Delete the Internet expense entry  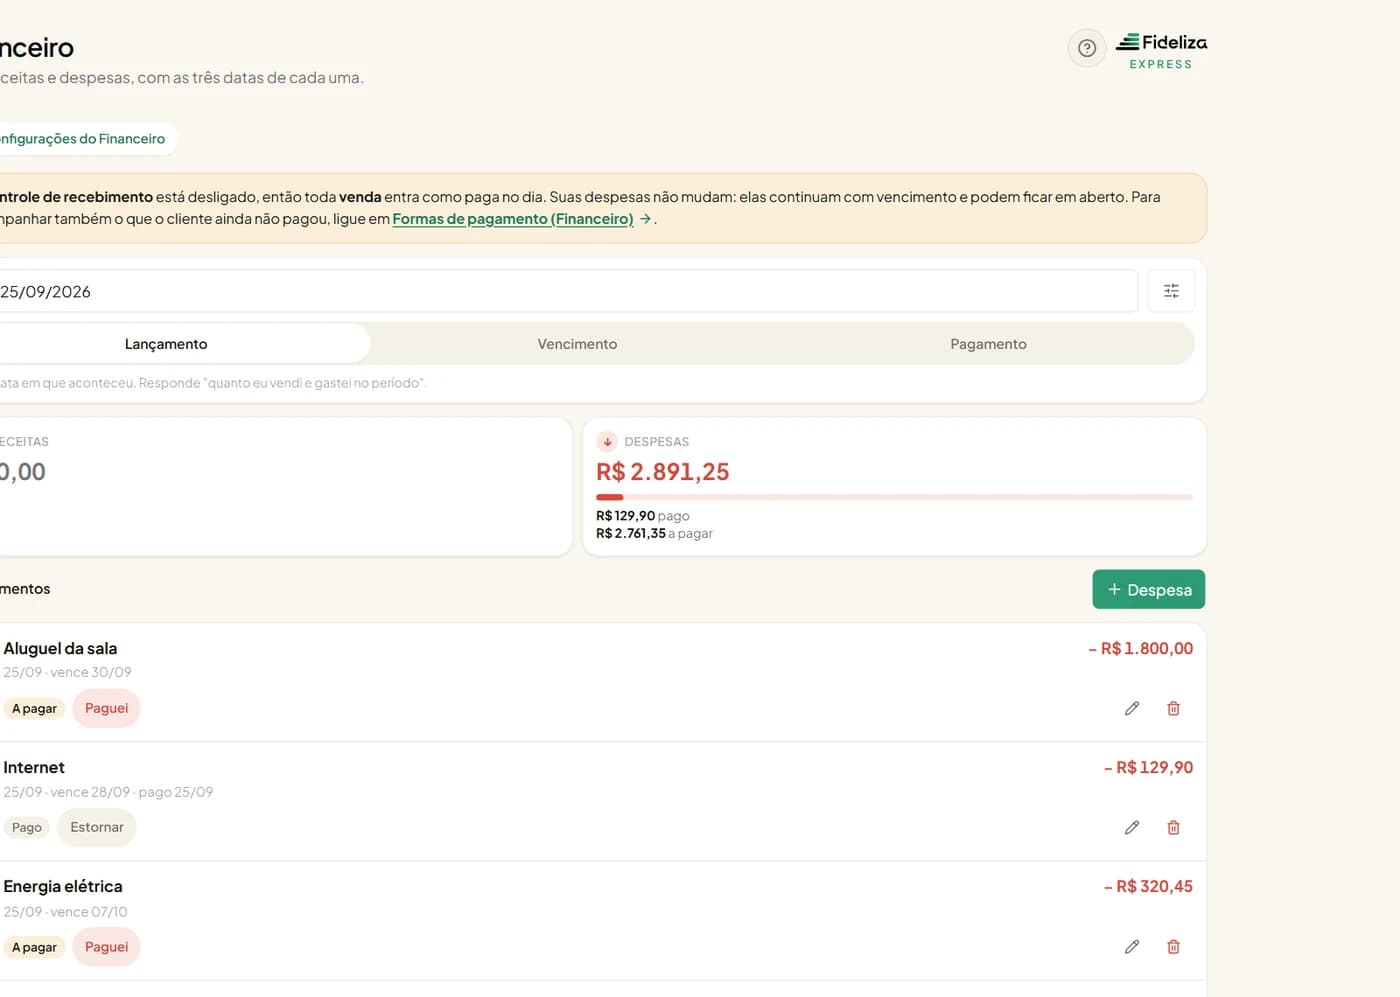click(x=1174, y=827)
